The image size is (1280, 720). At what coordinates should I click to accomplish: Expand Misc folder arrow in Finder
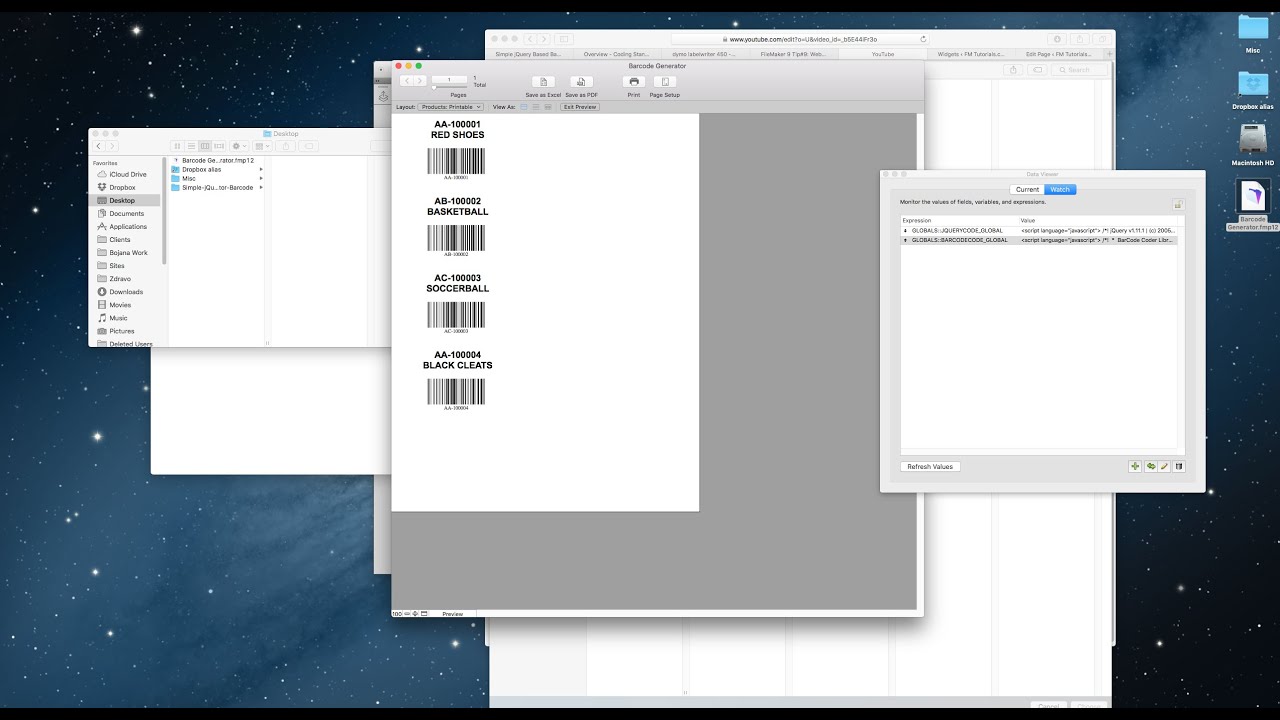[261, 178]
